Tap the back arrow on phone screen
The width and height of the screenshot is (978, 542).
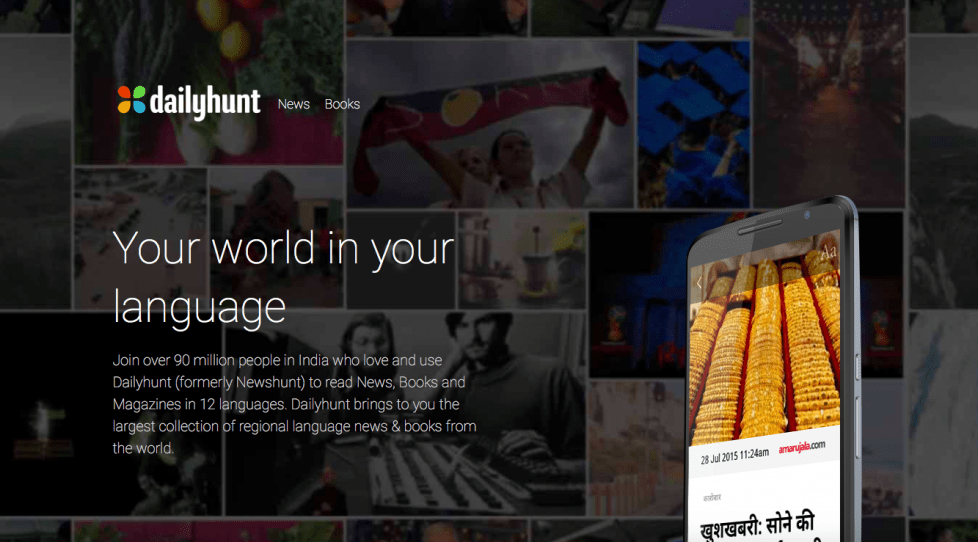(x=700, y=285)
